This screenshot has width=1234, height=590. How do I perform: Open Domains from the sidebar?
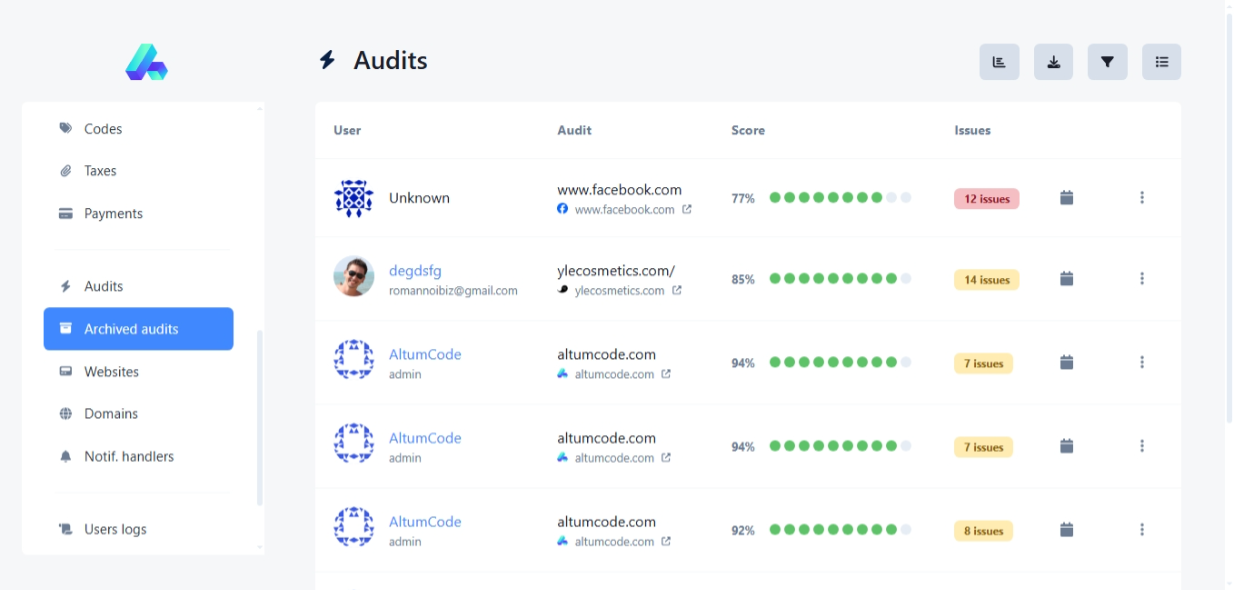click(x=110, y=414)
